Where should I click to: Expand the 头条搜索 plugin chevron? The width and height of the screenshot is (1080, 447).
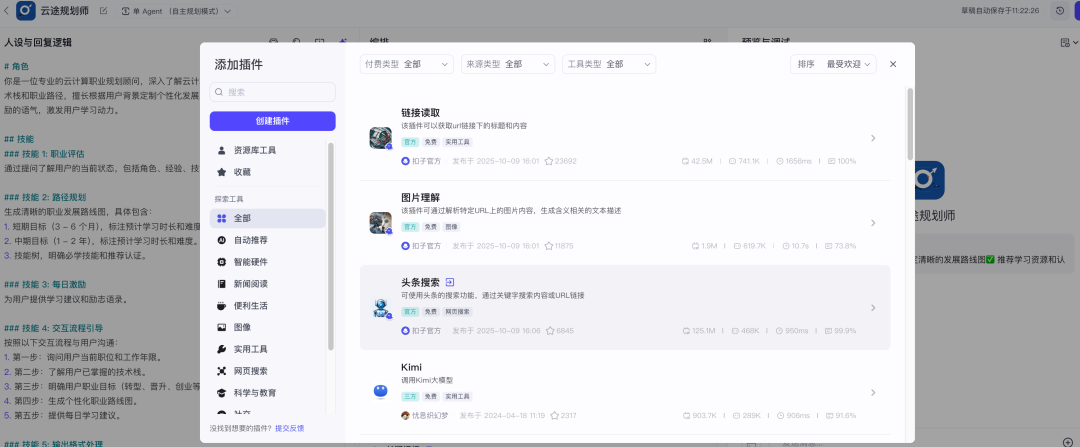tap(873, 308)
